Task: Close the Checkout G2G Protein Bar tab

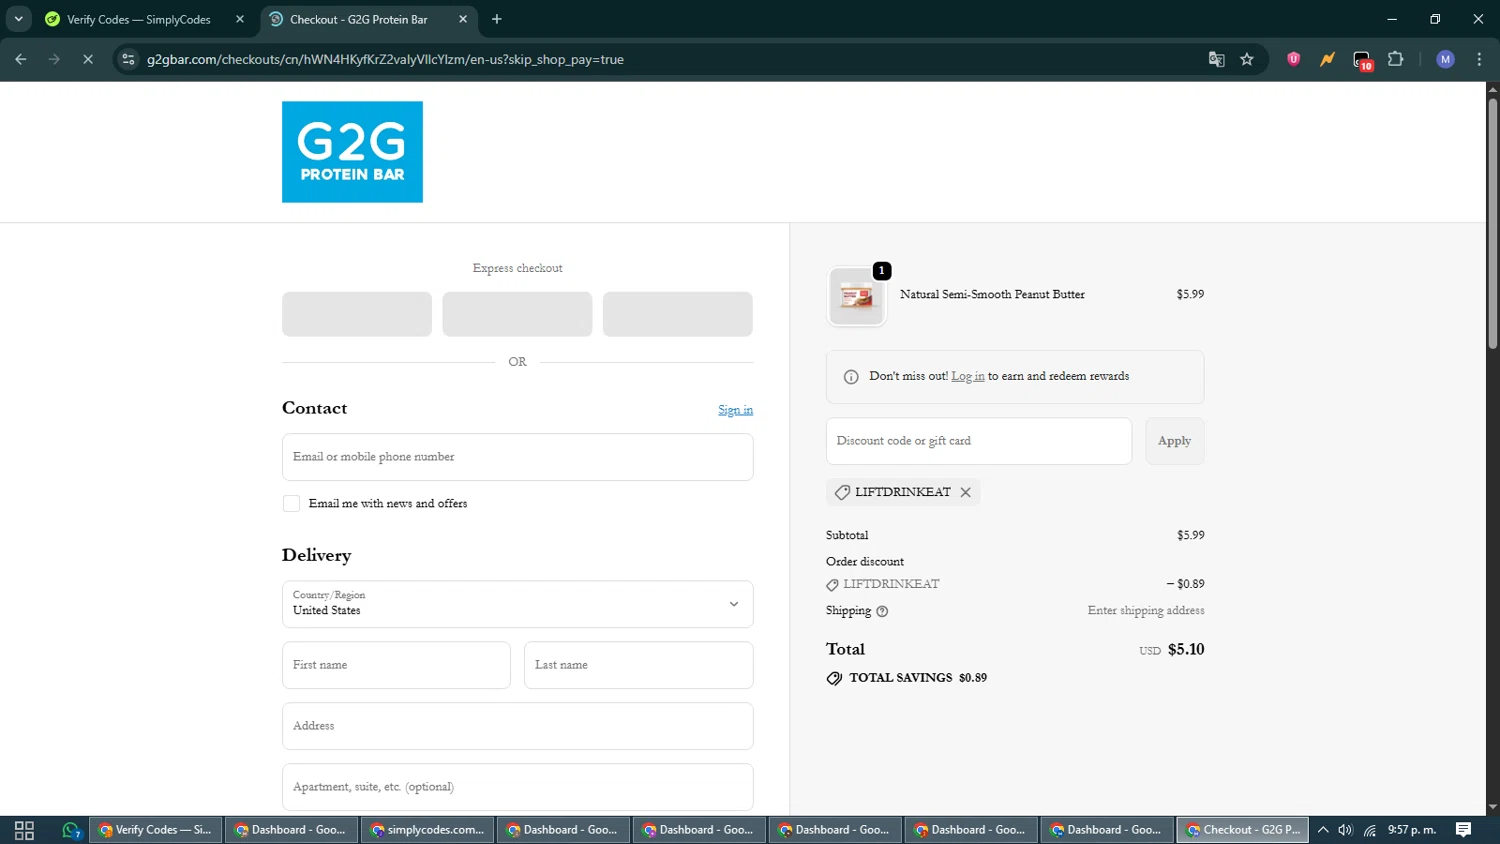Action: coord(463,19)
